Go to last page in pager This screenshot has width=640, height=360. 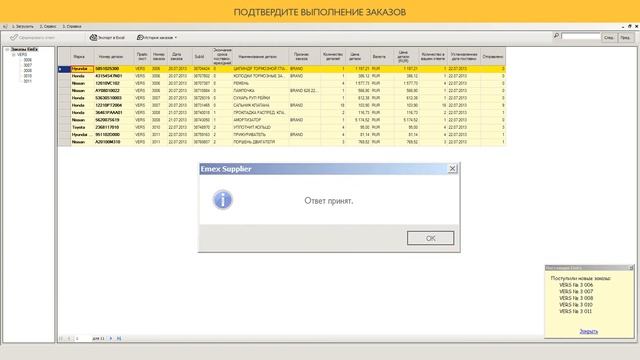119,338
